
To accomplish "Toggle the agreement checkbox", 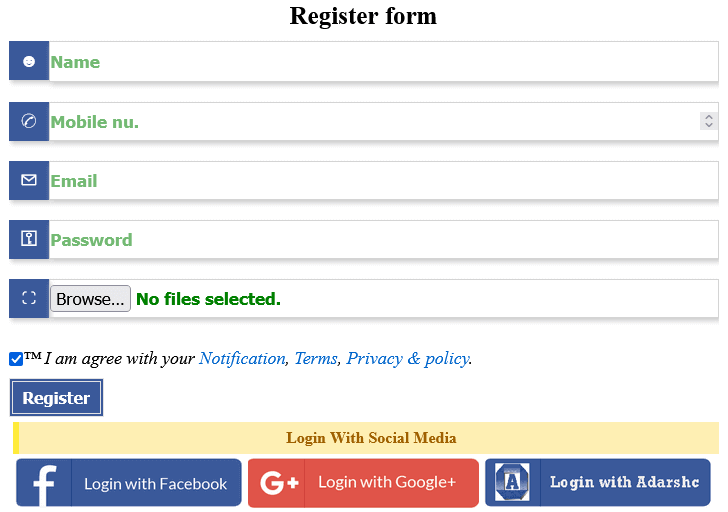I will 16,359.
